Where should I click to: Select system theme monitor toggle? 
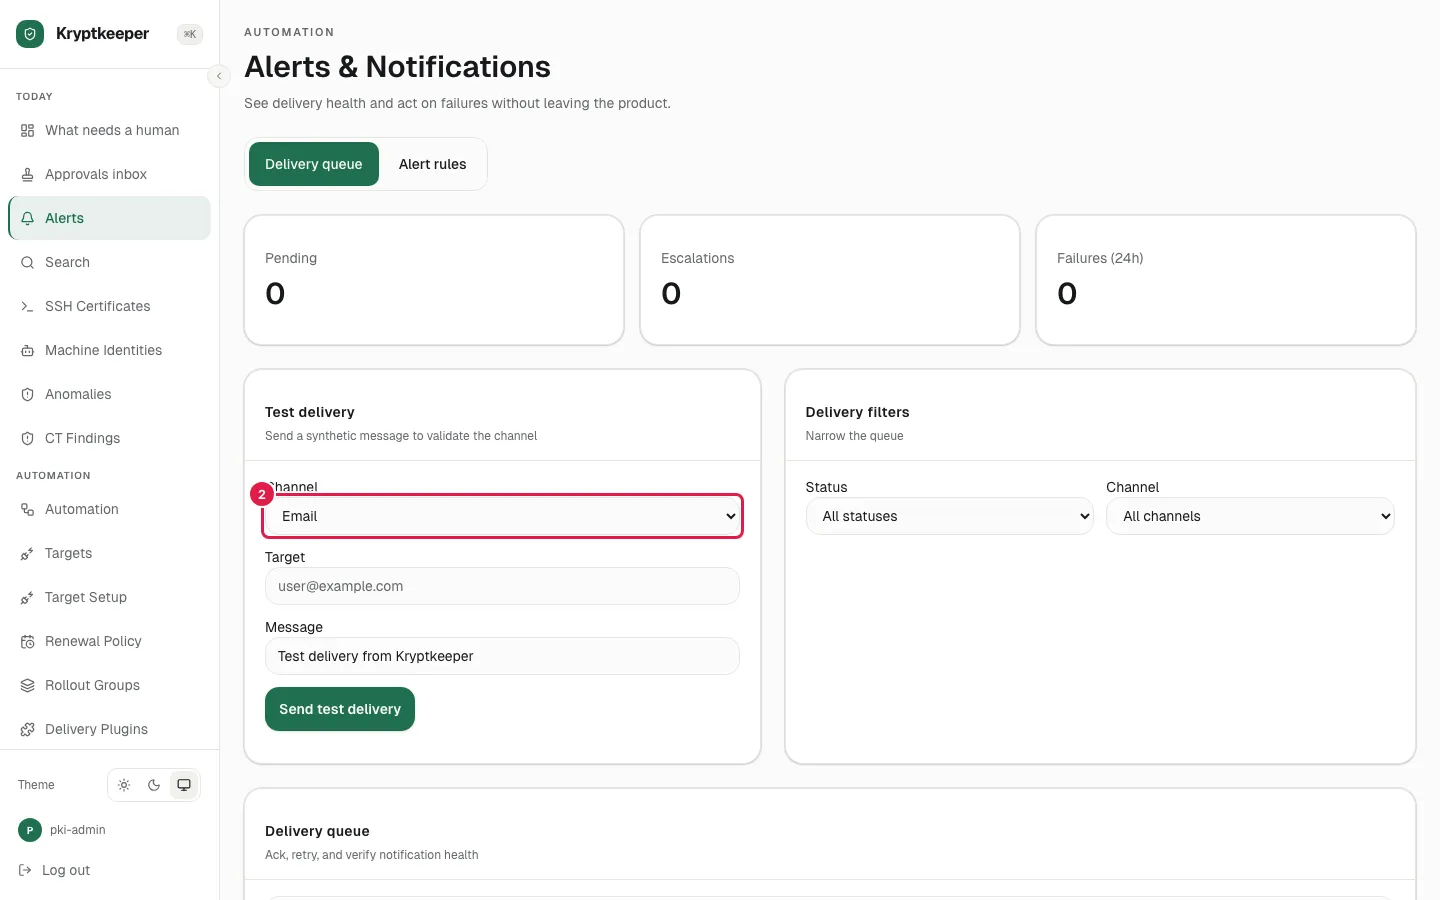[x=184, y=785]
